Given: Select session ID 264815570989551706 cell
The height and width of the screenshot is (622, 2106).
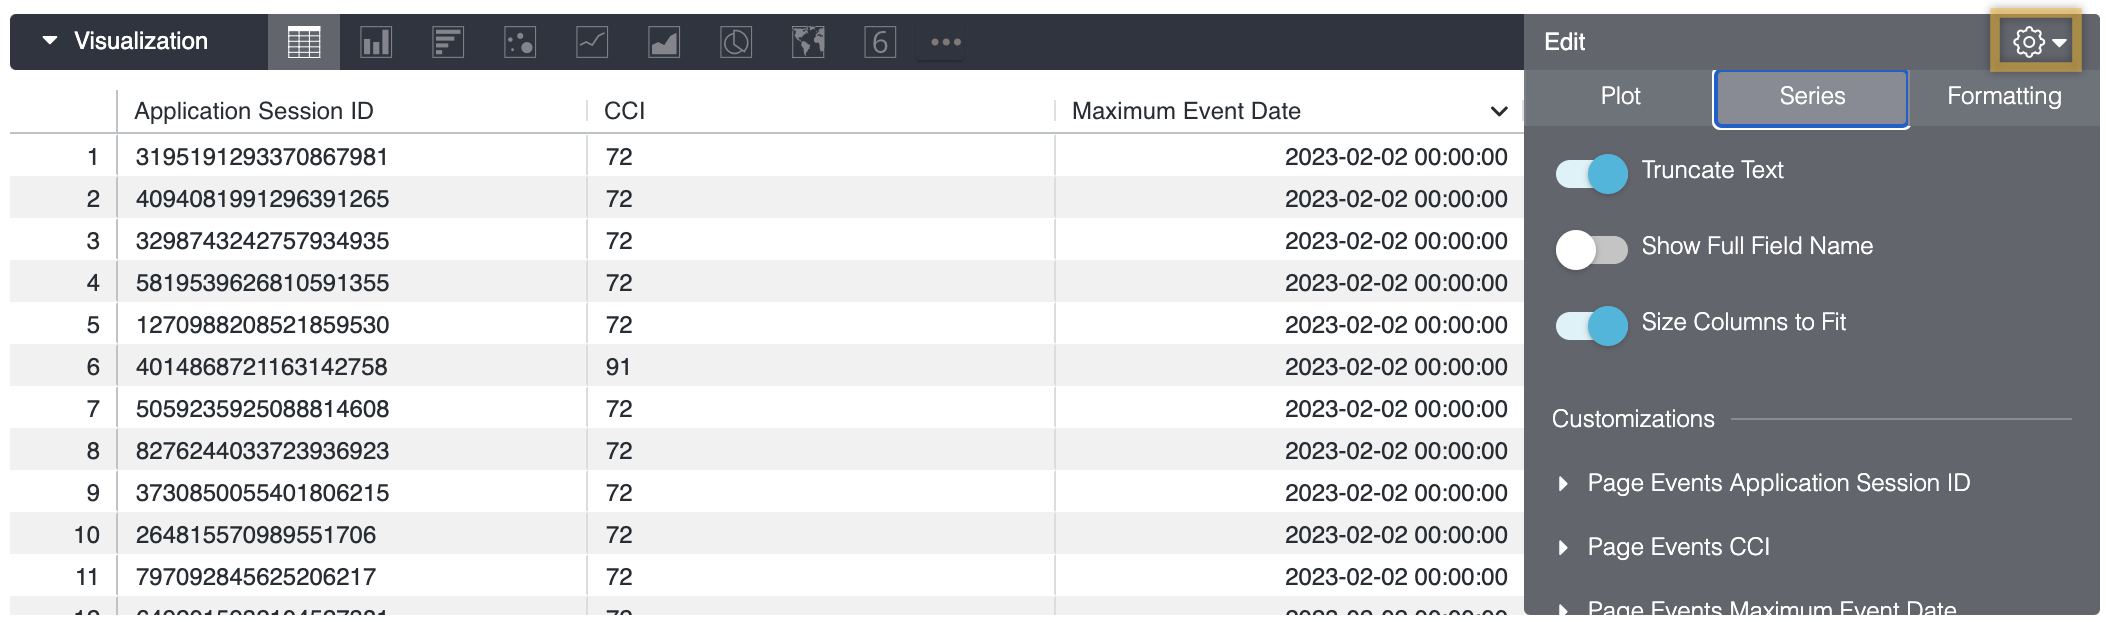Looking at the screenshot, I should [x=352, y=535].
